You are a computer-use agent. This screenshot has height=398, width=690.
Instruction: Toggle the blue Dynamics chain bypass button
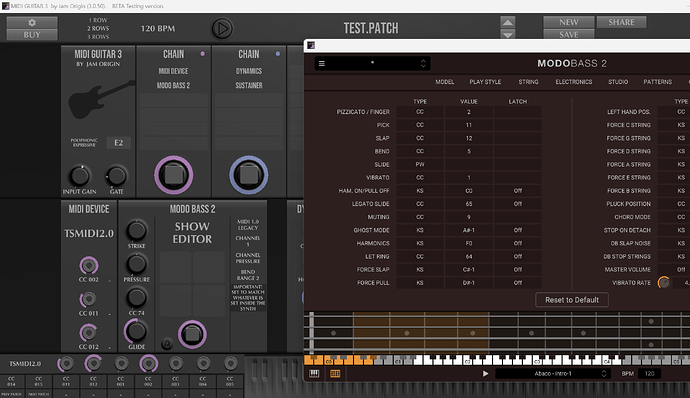click(249, 175)
